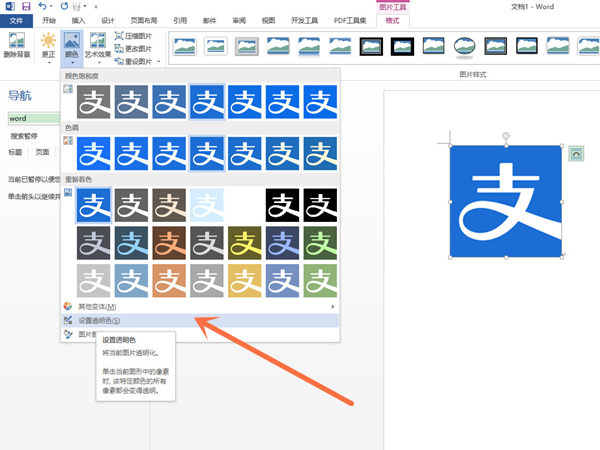Open the Artistic Effects (艺术效果) dropdown
Viewport: 600px width, 450px height.
pos(98,47)
